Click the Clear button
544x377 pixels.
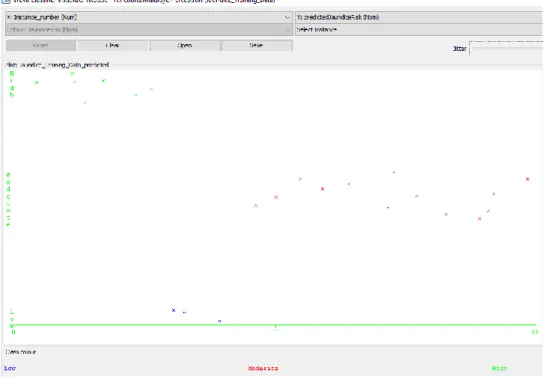click(x=113, y=45)
